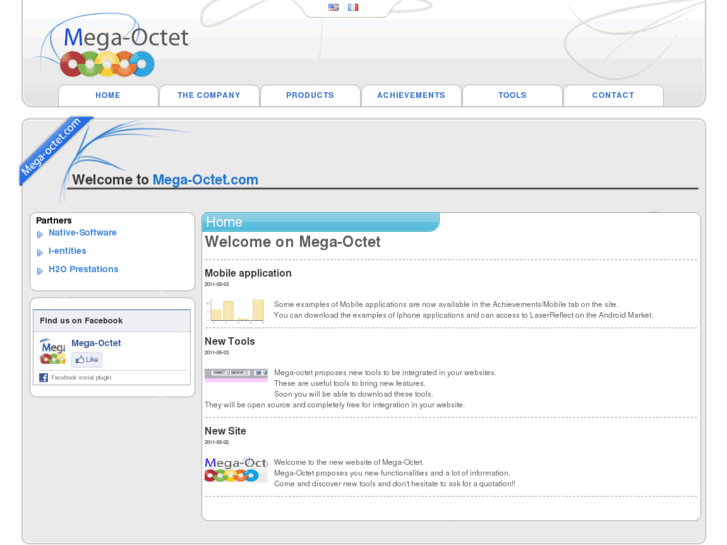The height and width of the screenshot is (545, 727).
Task: Open the TOOLS navigation tab
Action: tap(512, 95)
